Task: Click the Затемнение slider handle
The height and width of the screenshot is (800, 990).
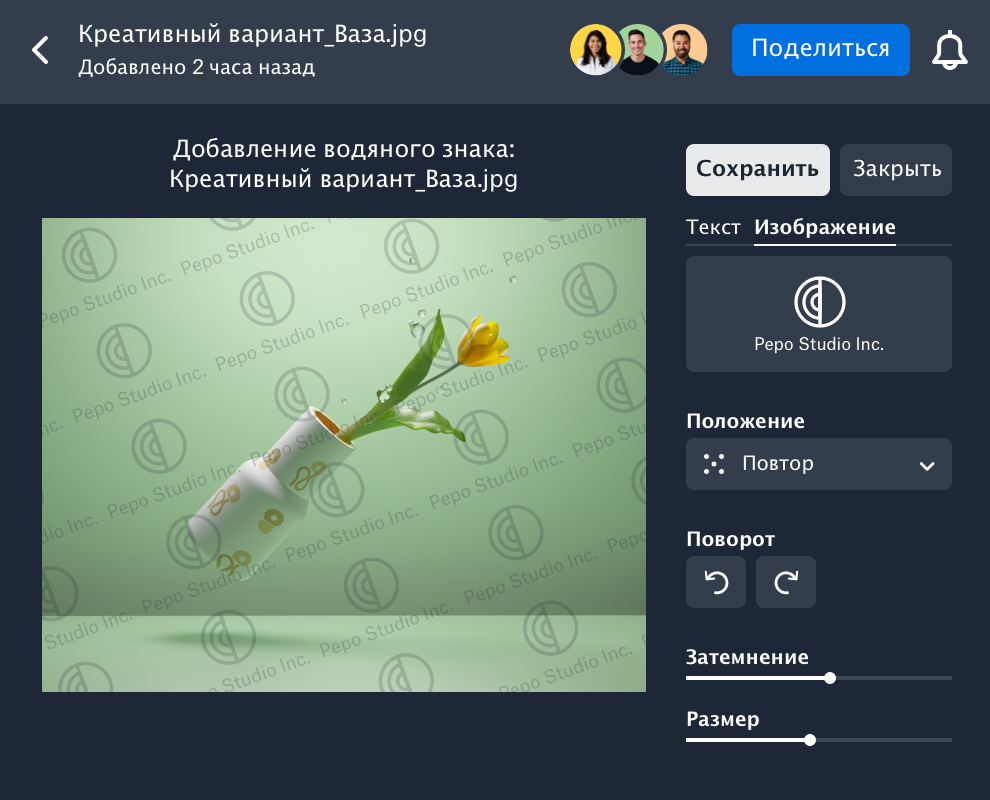Action: click(830, 678)
